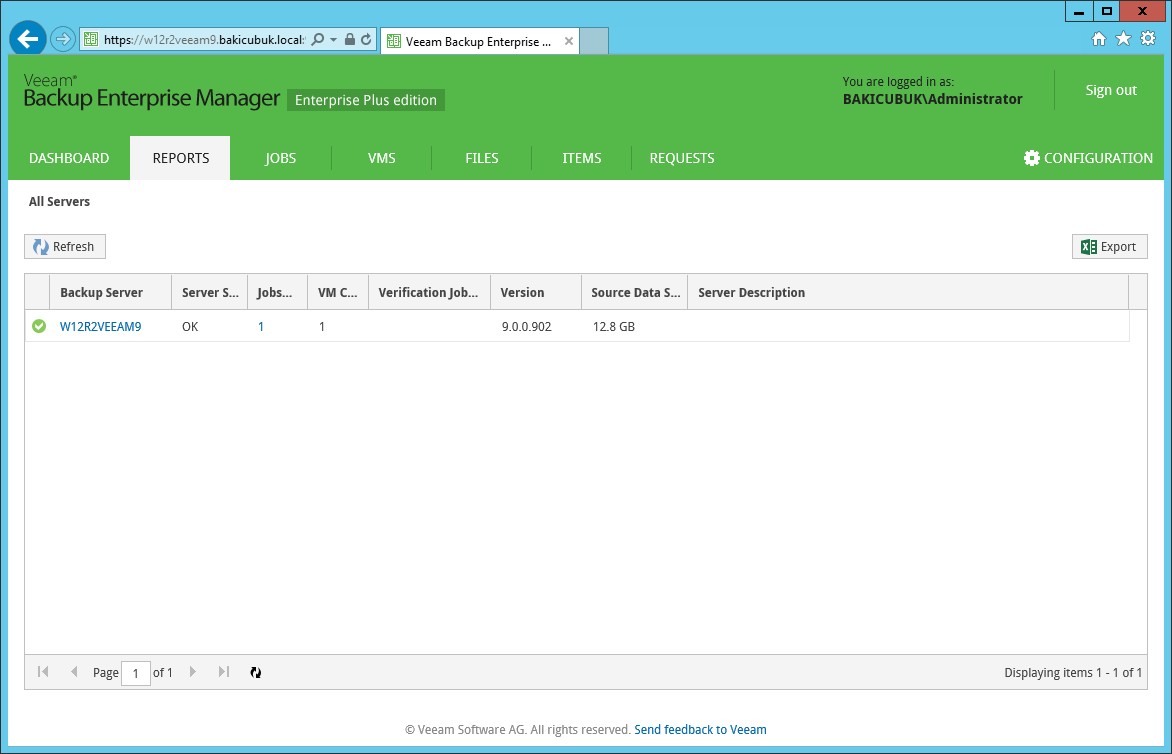Click version cell 9.0.0.902

click(526, 327)
